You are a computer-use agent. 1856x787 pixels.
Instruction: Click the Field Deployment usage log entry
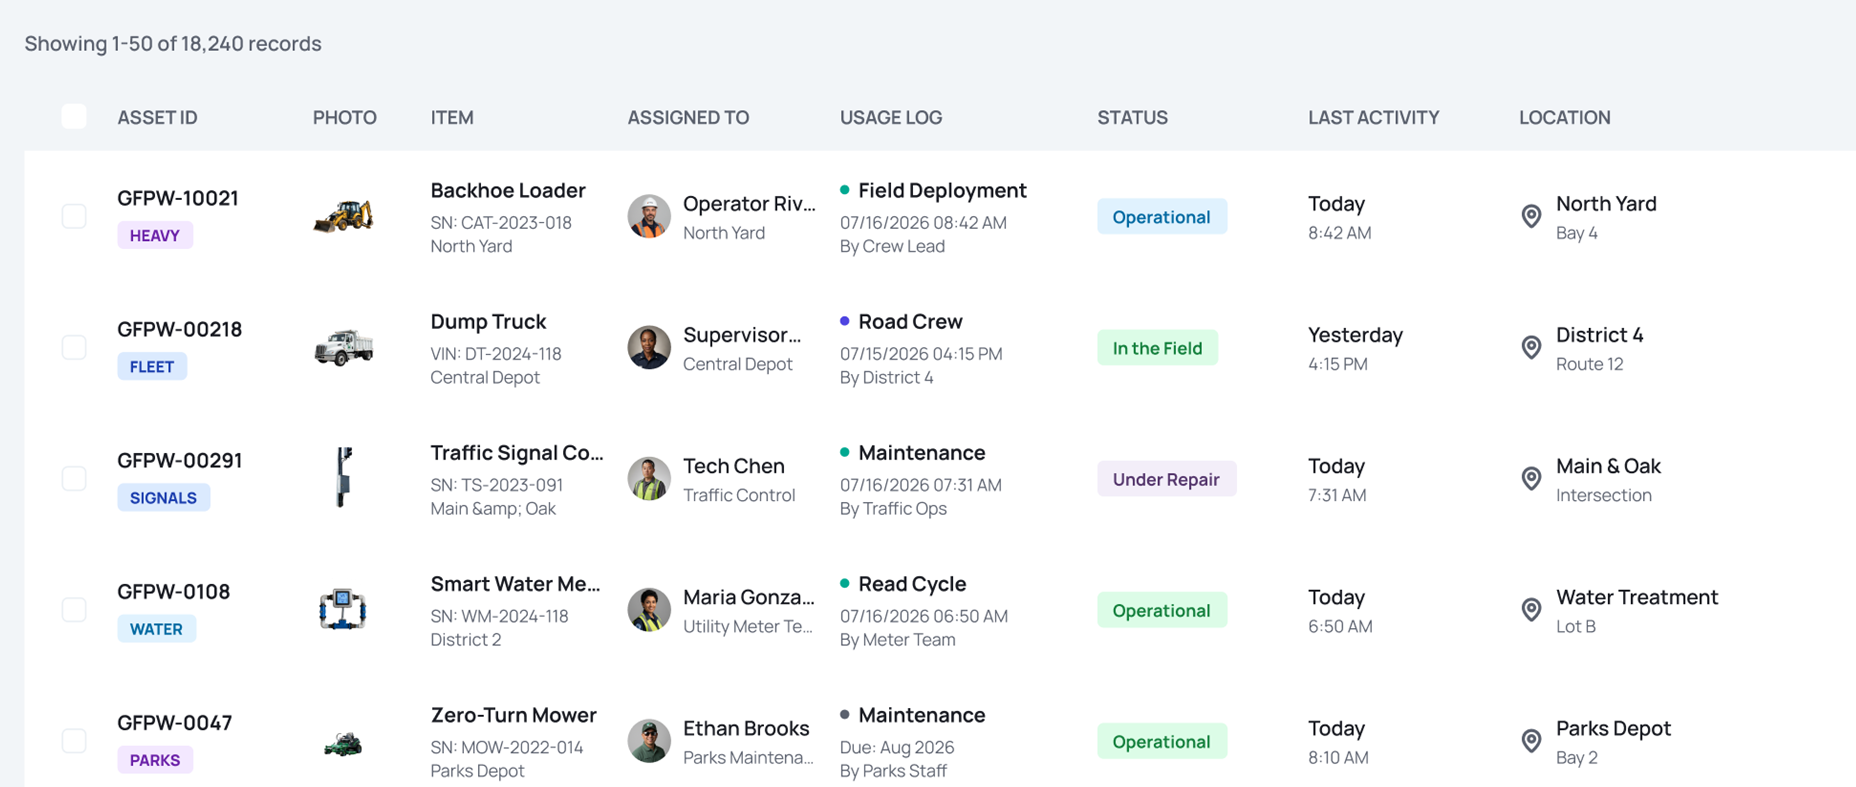(942, 190)
